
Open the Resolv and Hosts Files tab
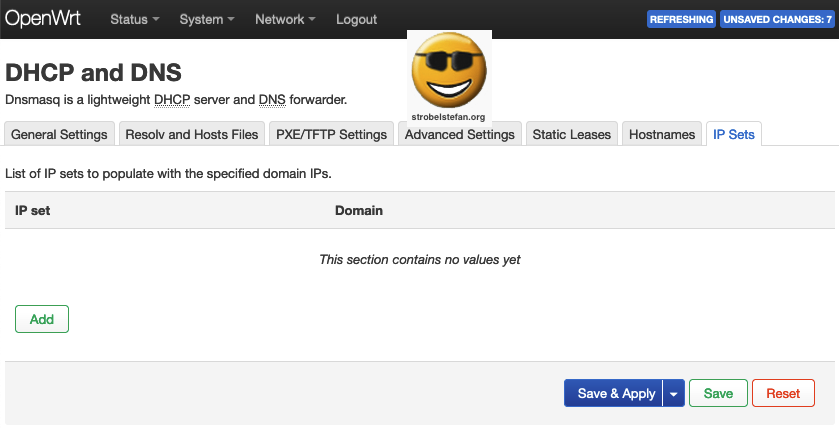pos(192,134)
